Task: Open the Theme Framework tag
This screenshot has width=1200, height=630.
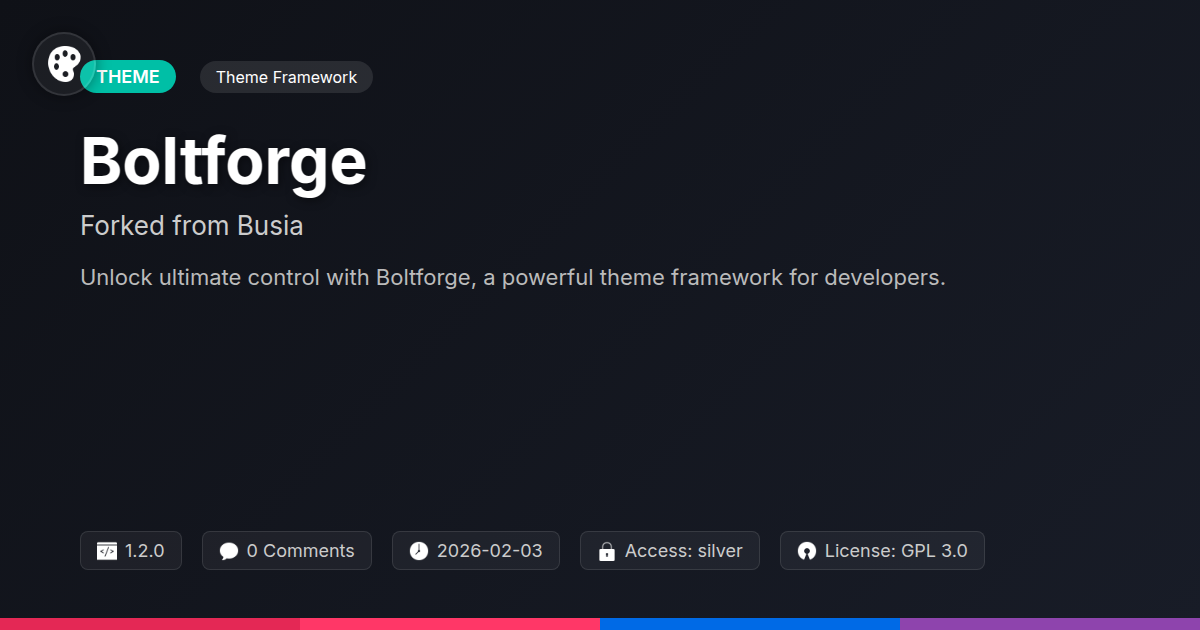Action: click(x=286, y=77)
